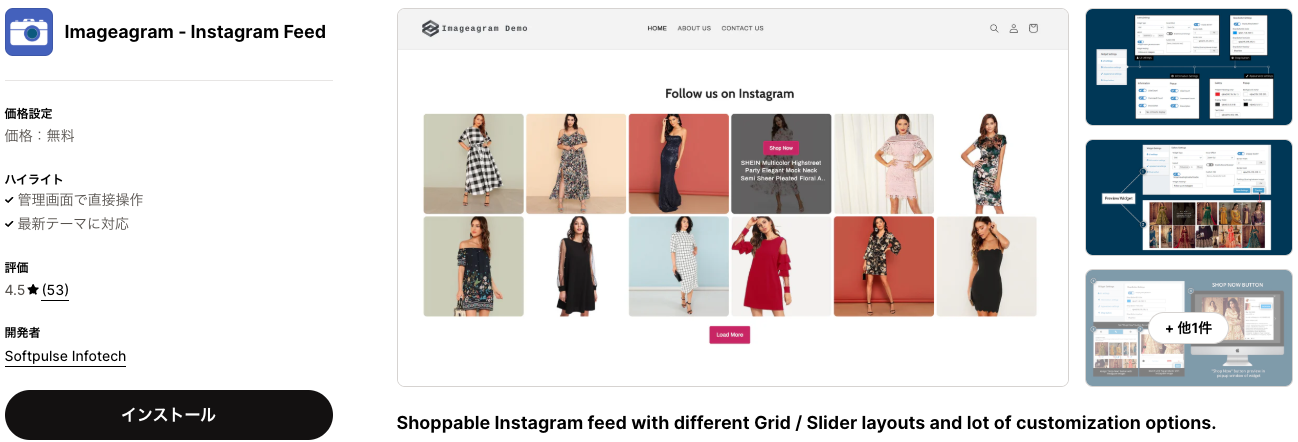Click the Load More button
Screen dimensions: 1298x442
click(x=730, y=335)
